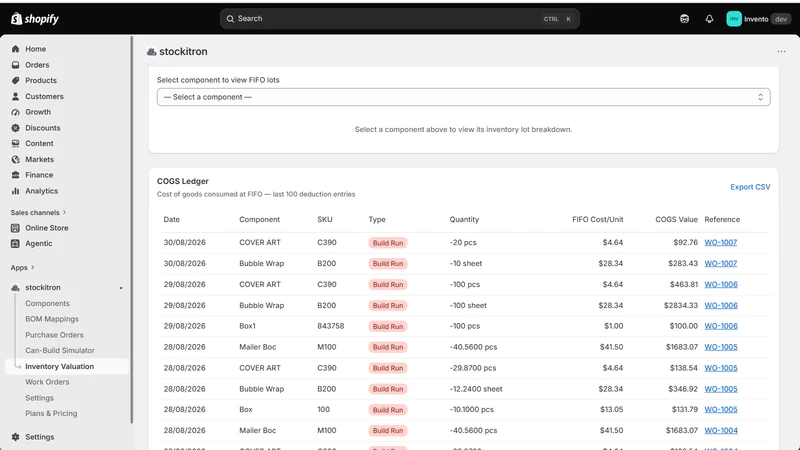
Task: Open the WO-1004 reference link
Action: tap(721, 431)
